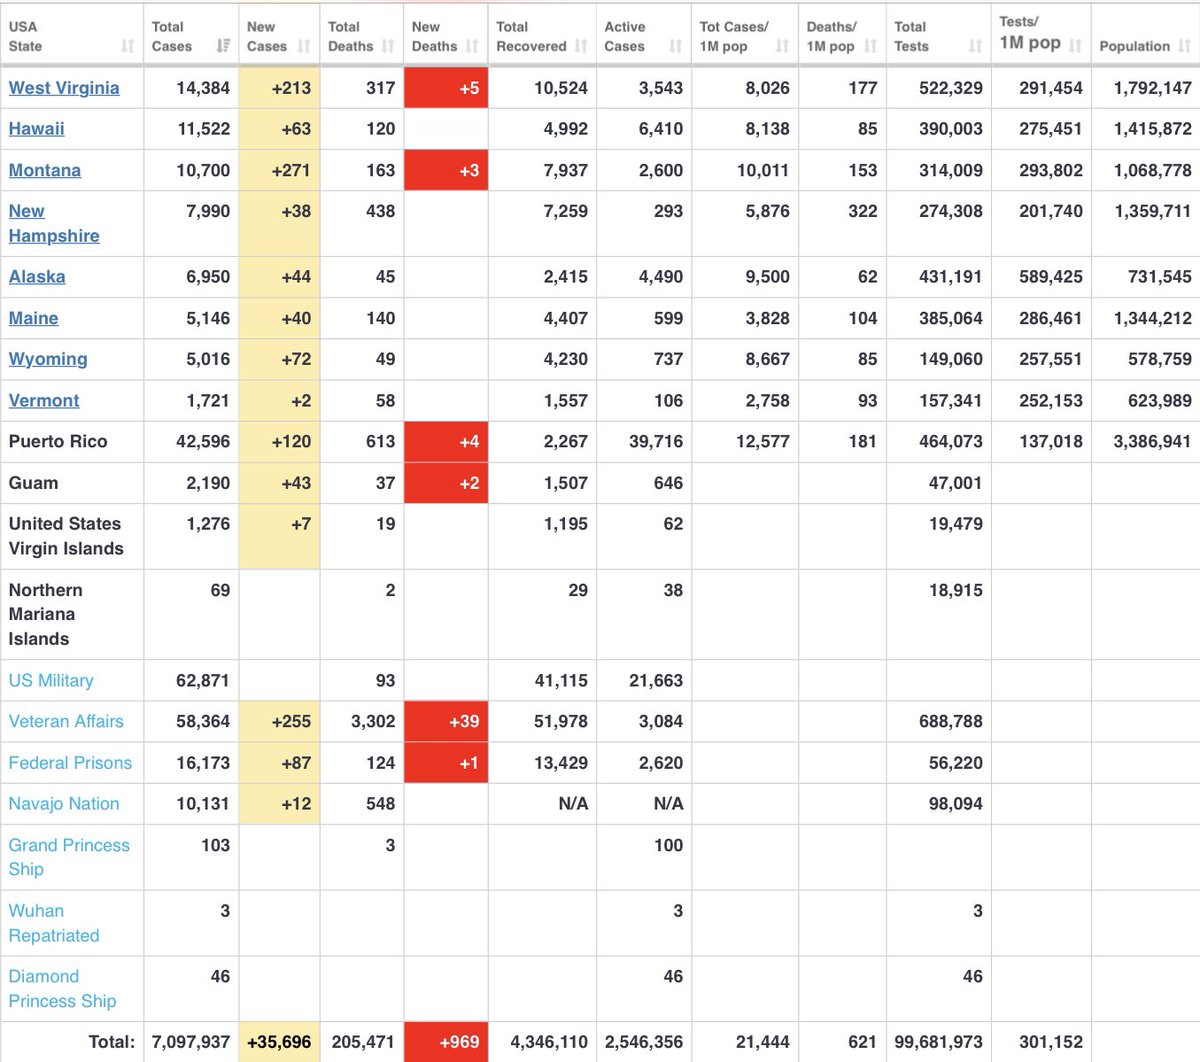
Task: Open Hawaii state link
Action: [x=37, y=128]
